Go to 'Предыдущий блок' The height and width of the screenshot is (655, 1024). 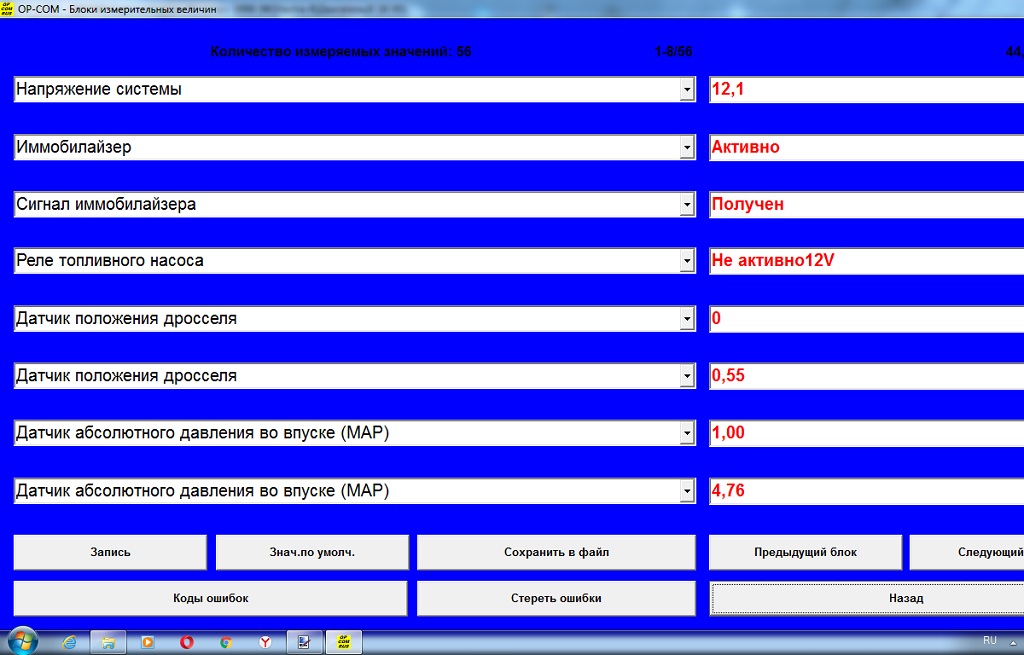pyautogui.click(x=805, y=552)
